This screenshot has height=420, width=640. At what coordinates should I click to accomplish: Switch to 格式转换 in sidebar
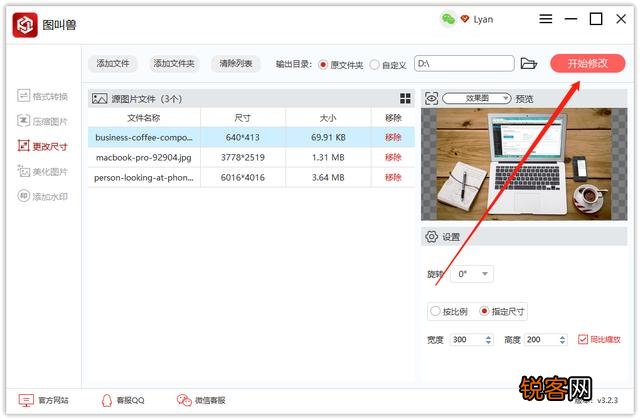click(42, 96)
